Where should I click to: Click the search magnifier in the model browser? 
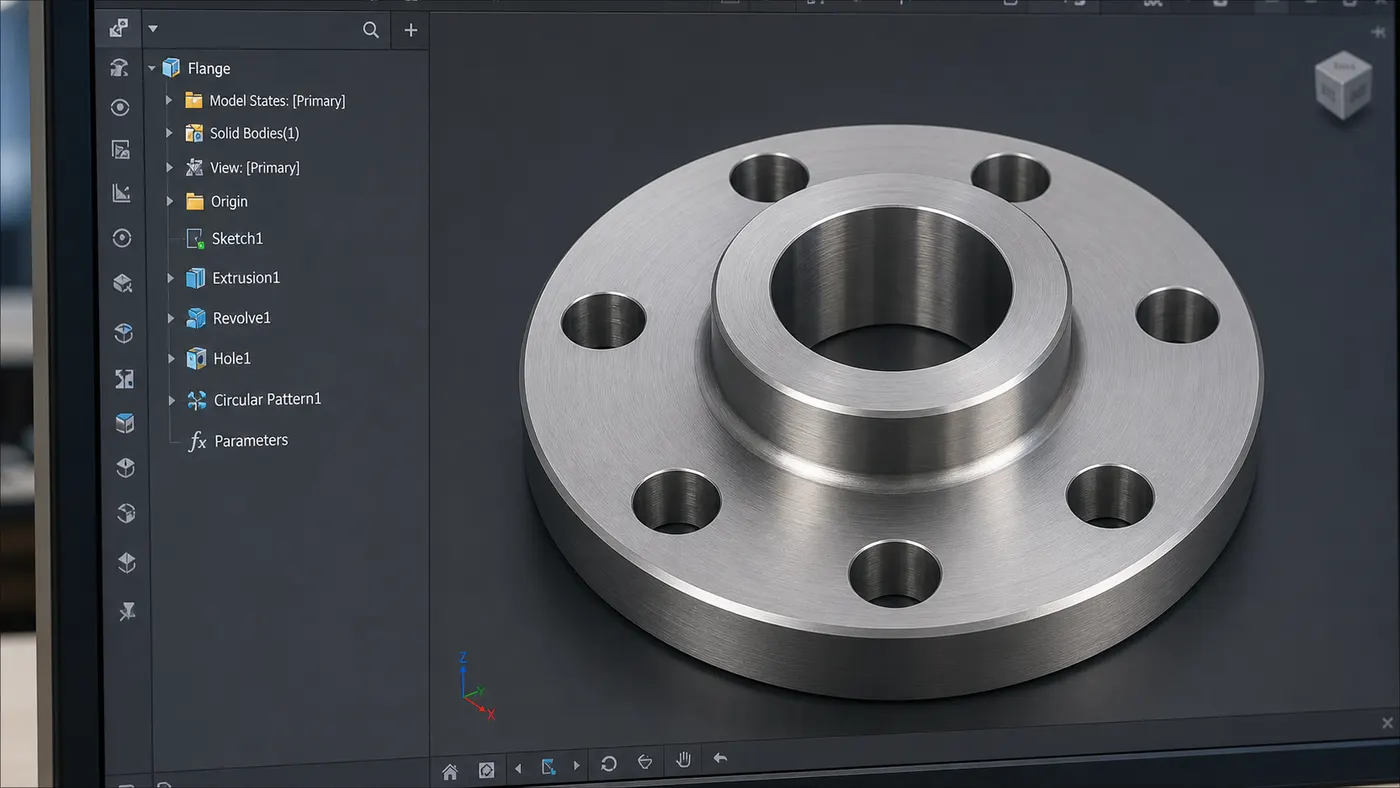tap(371, 30)
